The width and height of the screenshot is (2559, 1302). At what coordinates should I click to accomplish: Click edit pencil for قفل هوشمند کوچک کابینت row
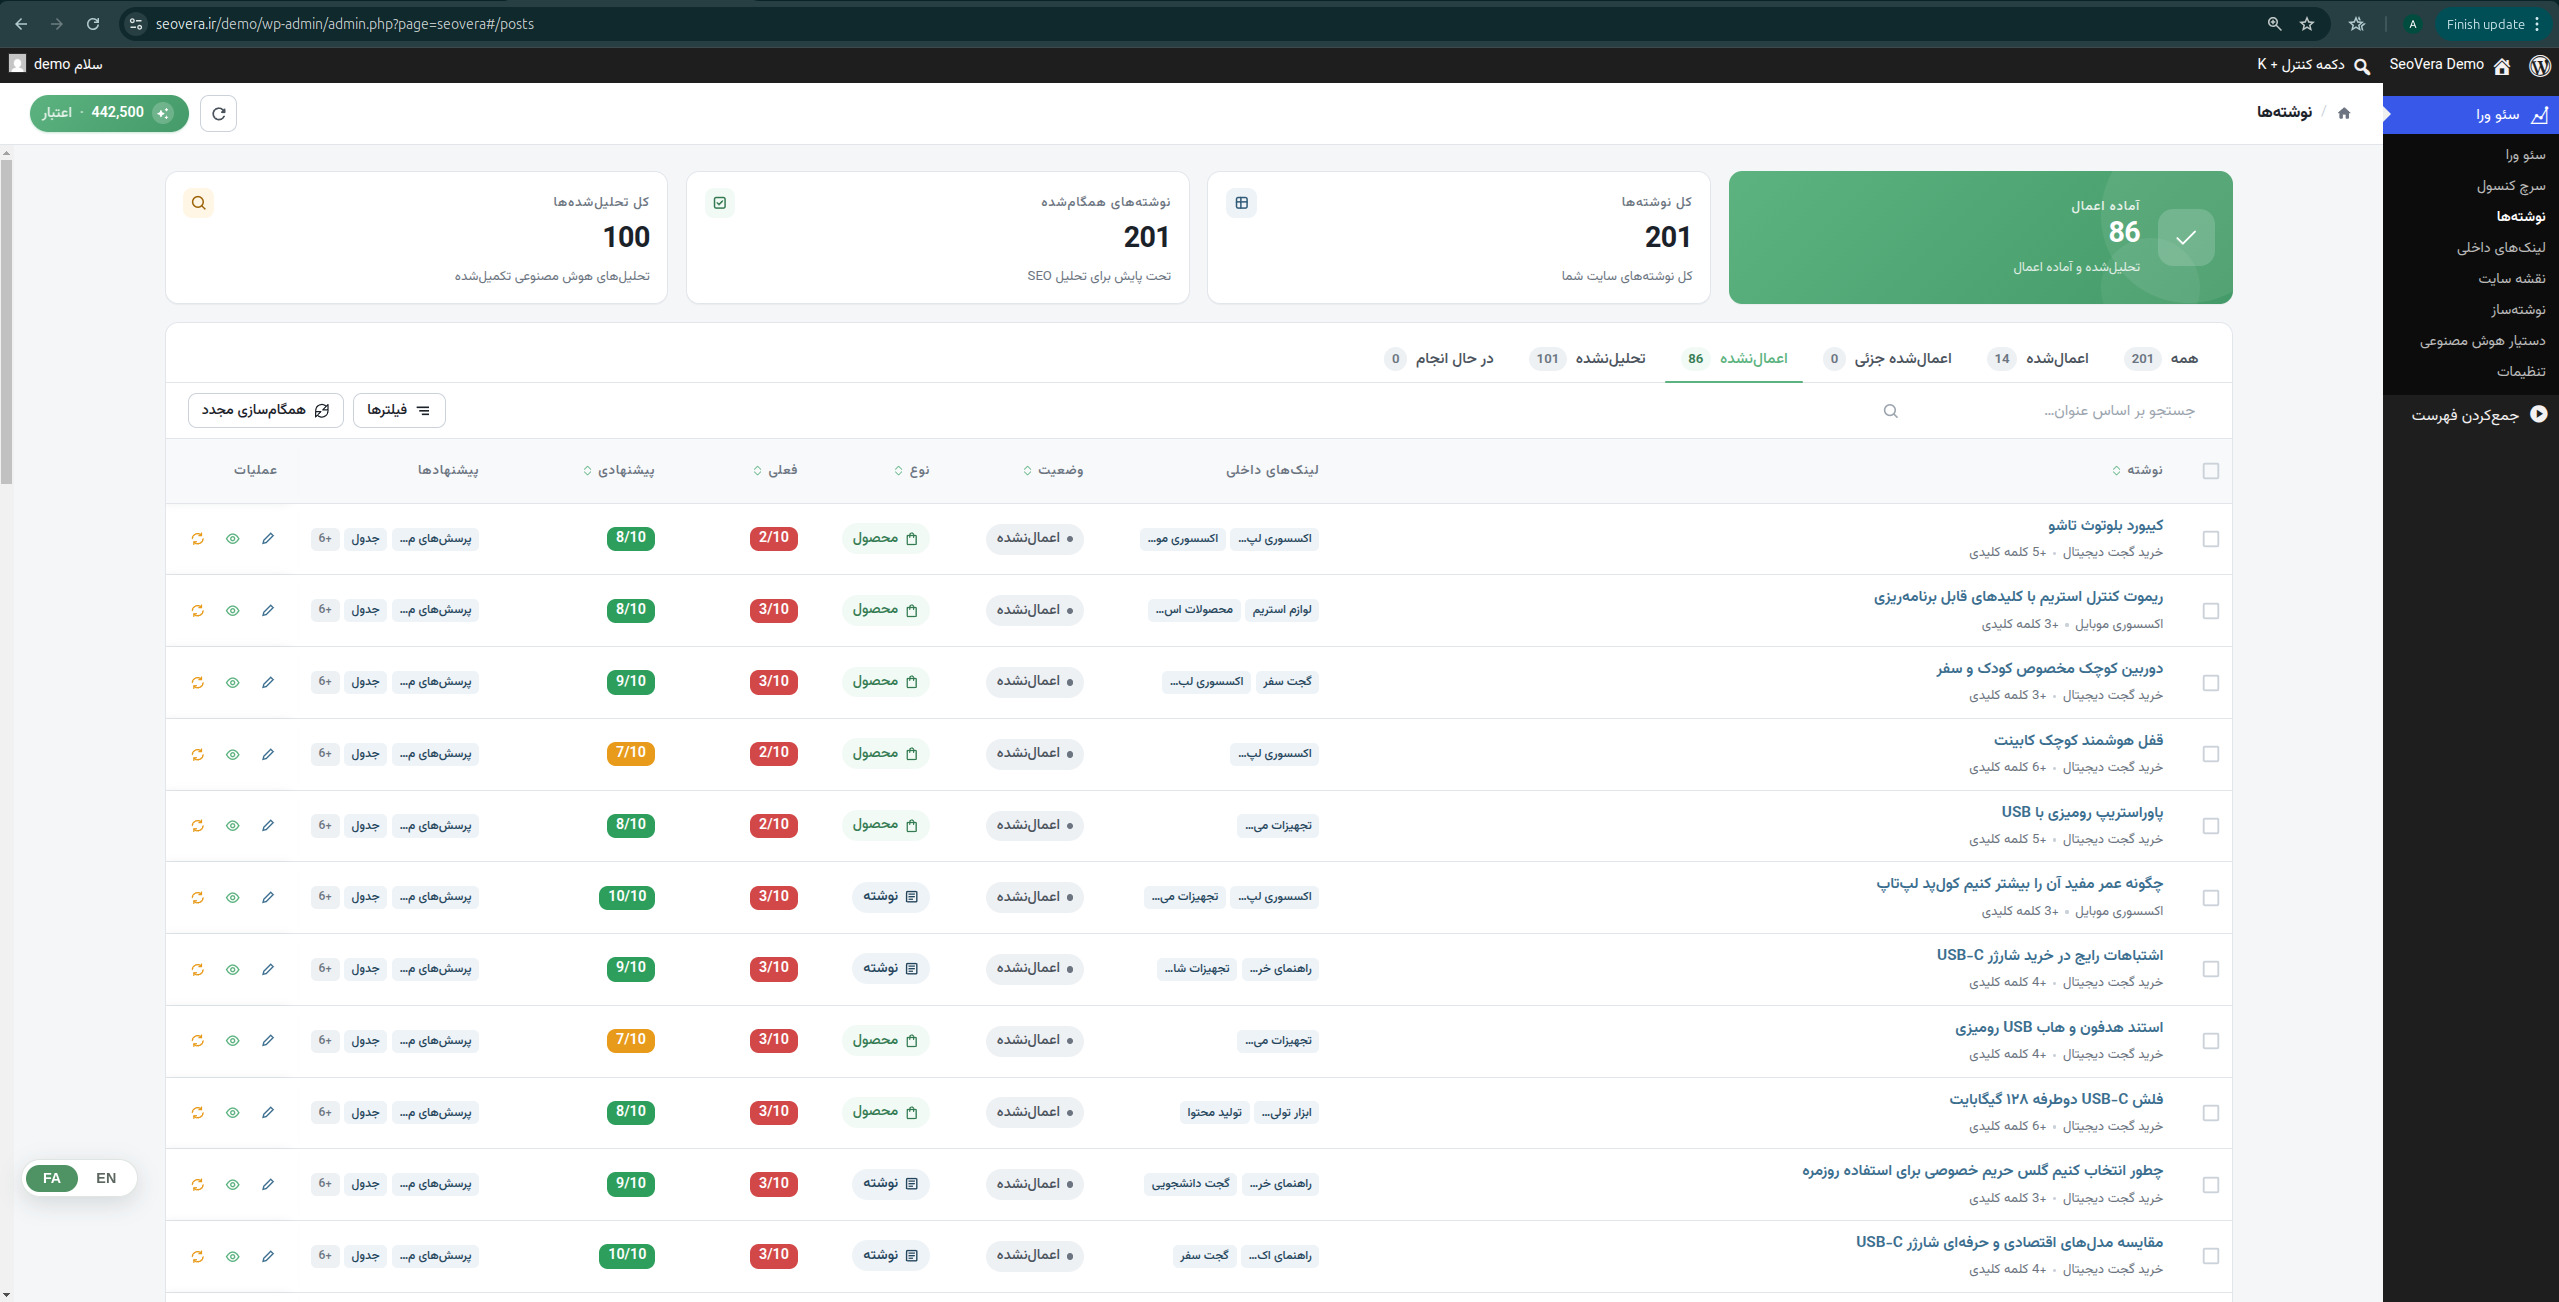267,754
